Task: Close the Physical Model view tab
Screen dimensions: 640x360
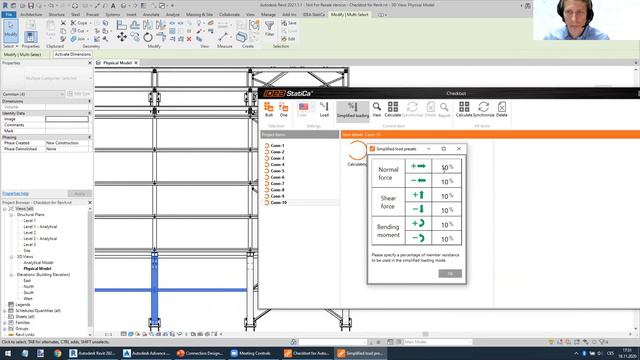Action: pos(136,63)
